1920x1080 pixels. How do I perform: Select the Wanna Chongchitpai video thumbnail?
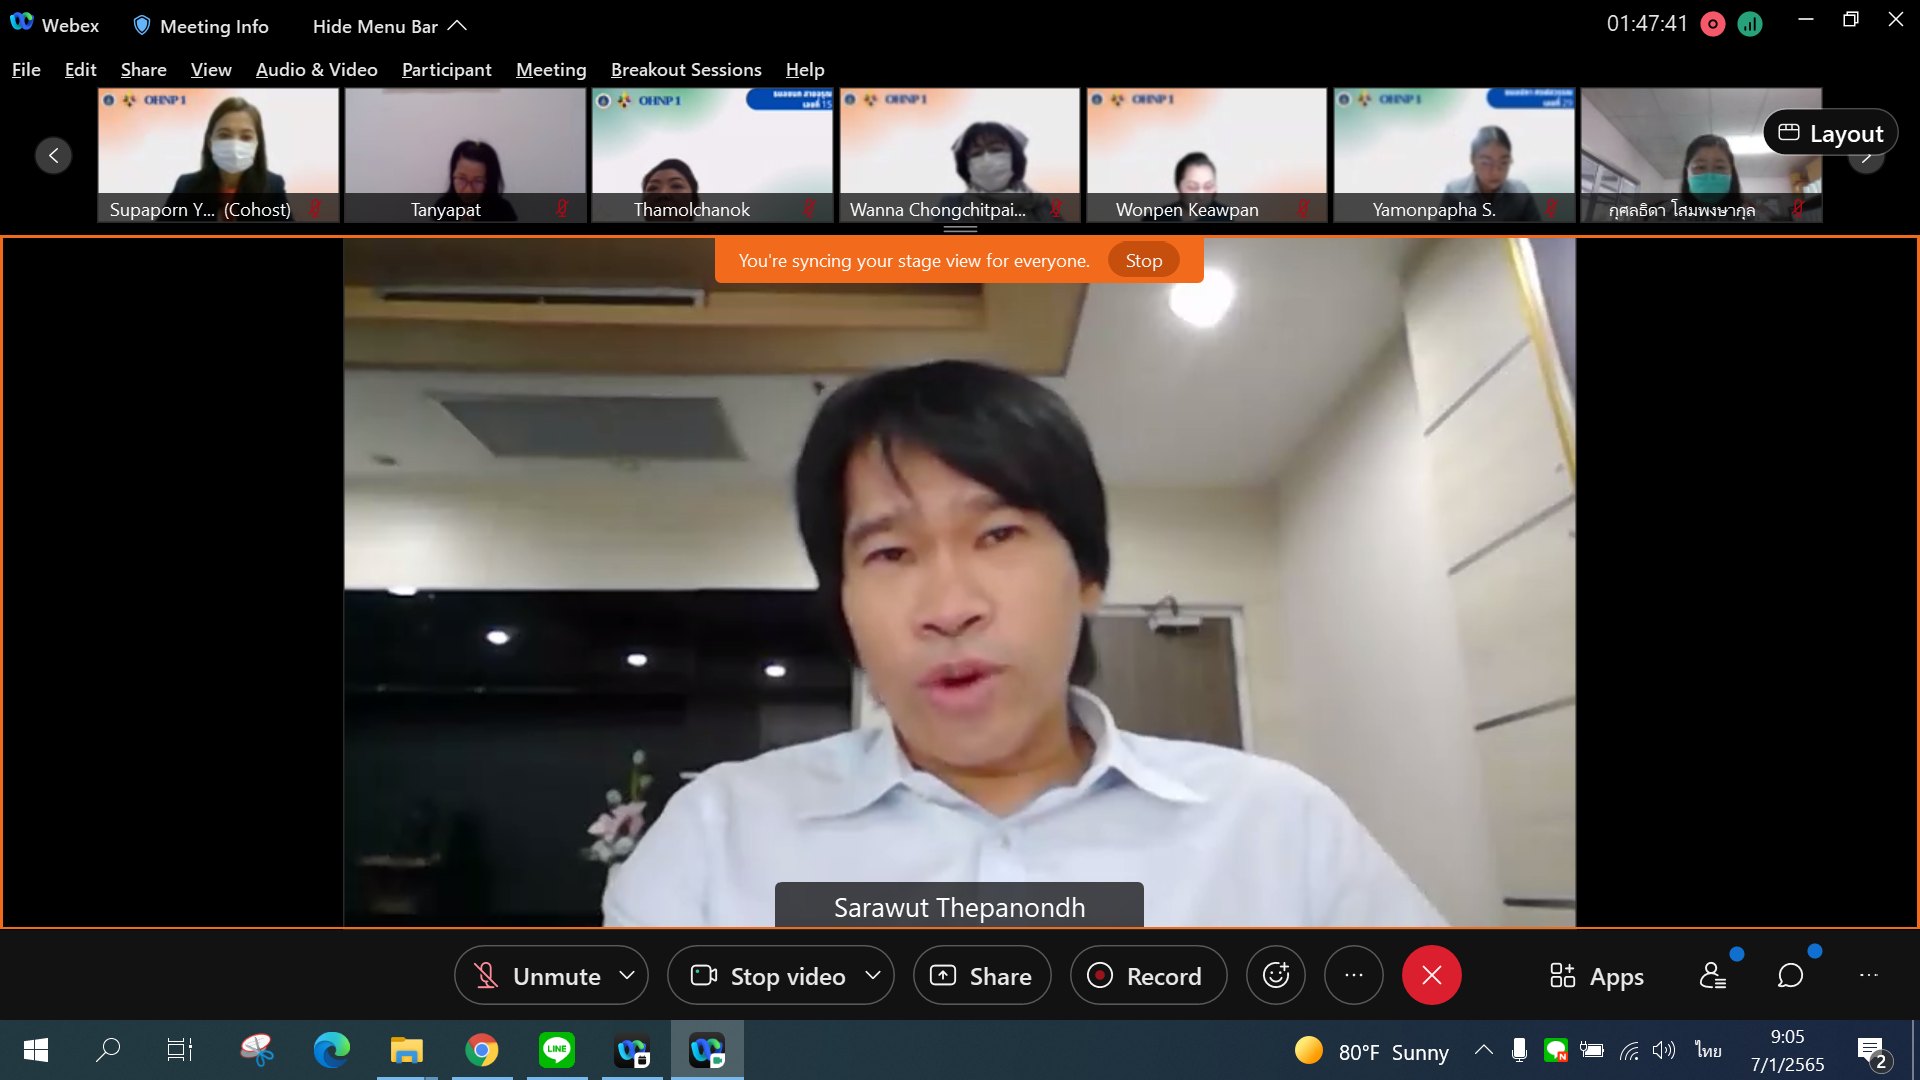click(x=959, y=155)
